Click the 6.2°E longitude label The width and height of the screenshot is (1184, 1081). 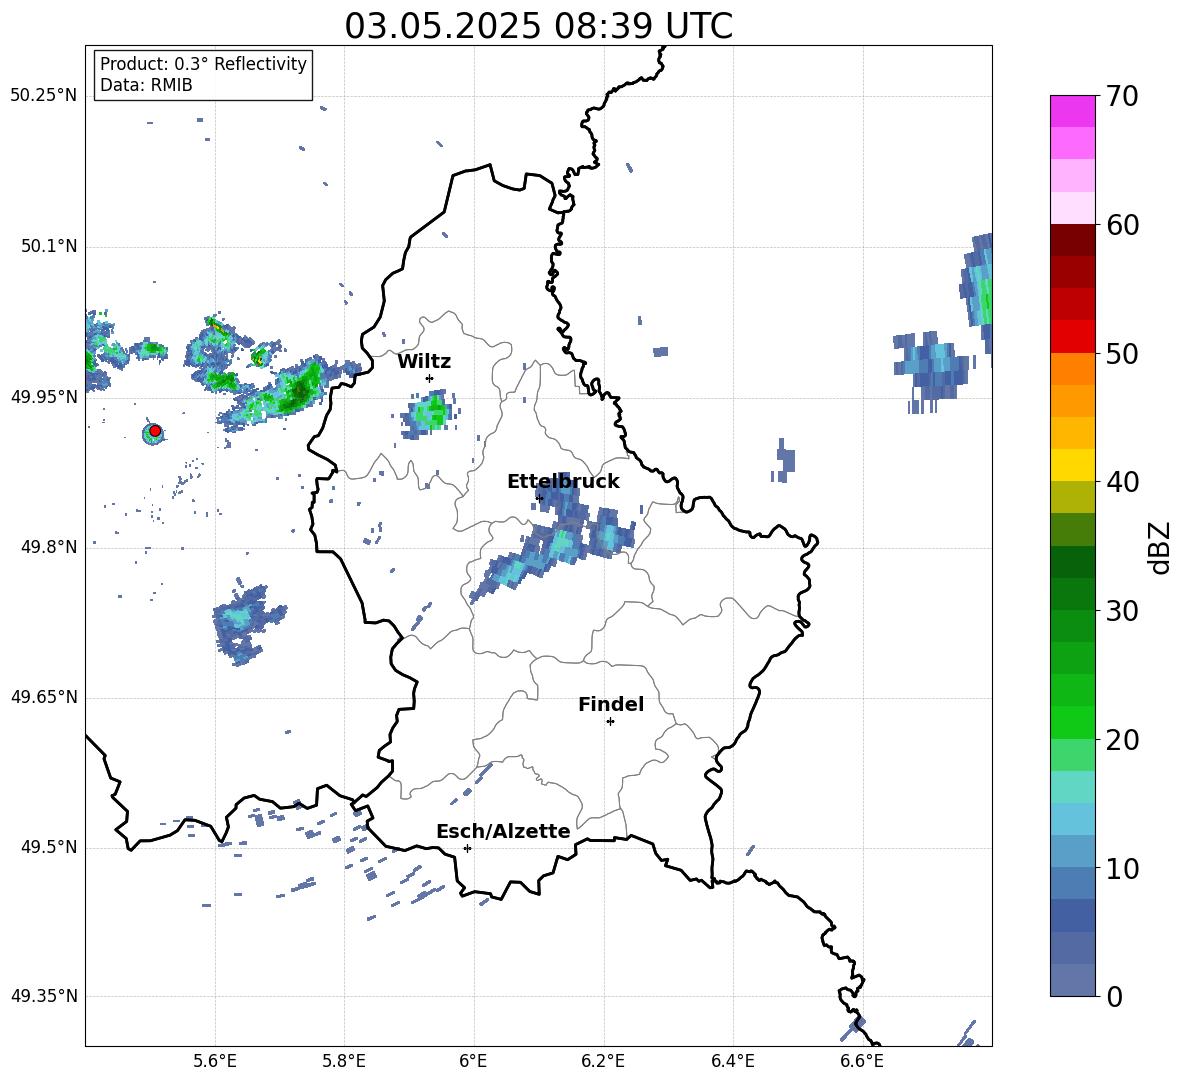[x=603, y=1061]
